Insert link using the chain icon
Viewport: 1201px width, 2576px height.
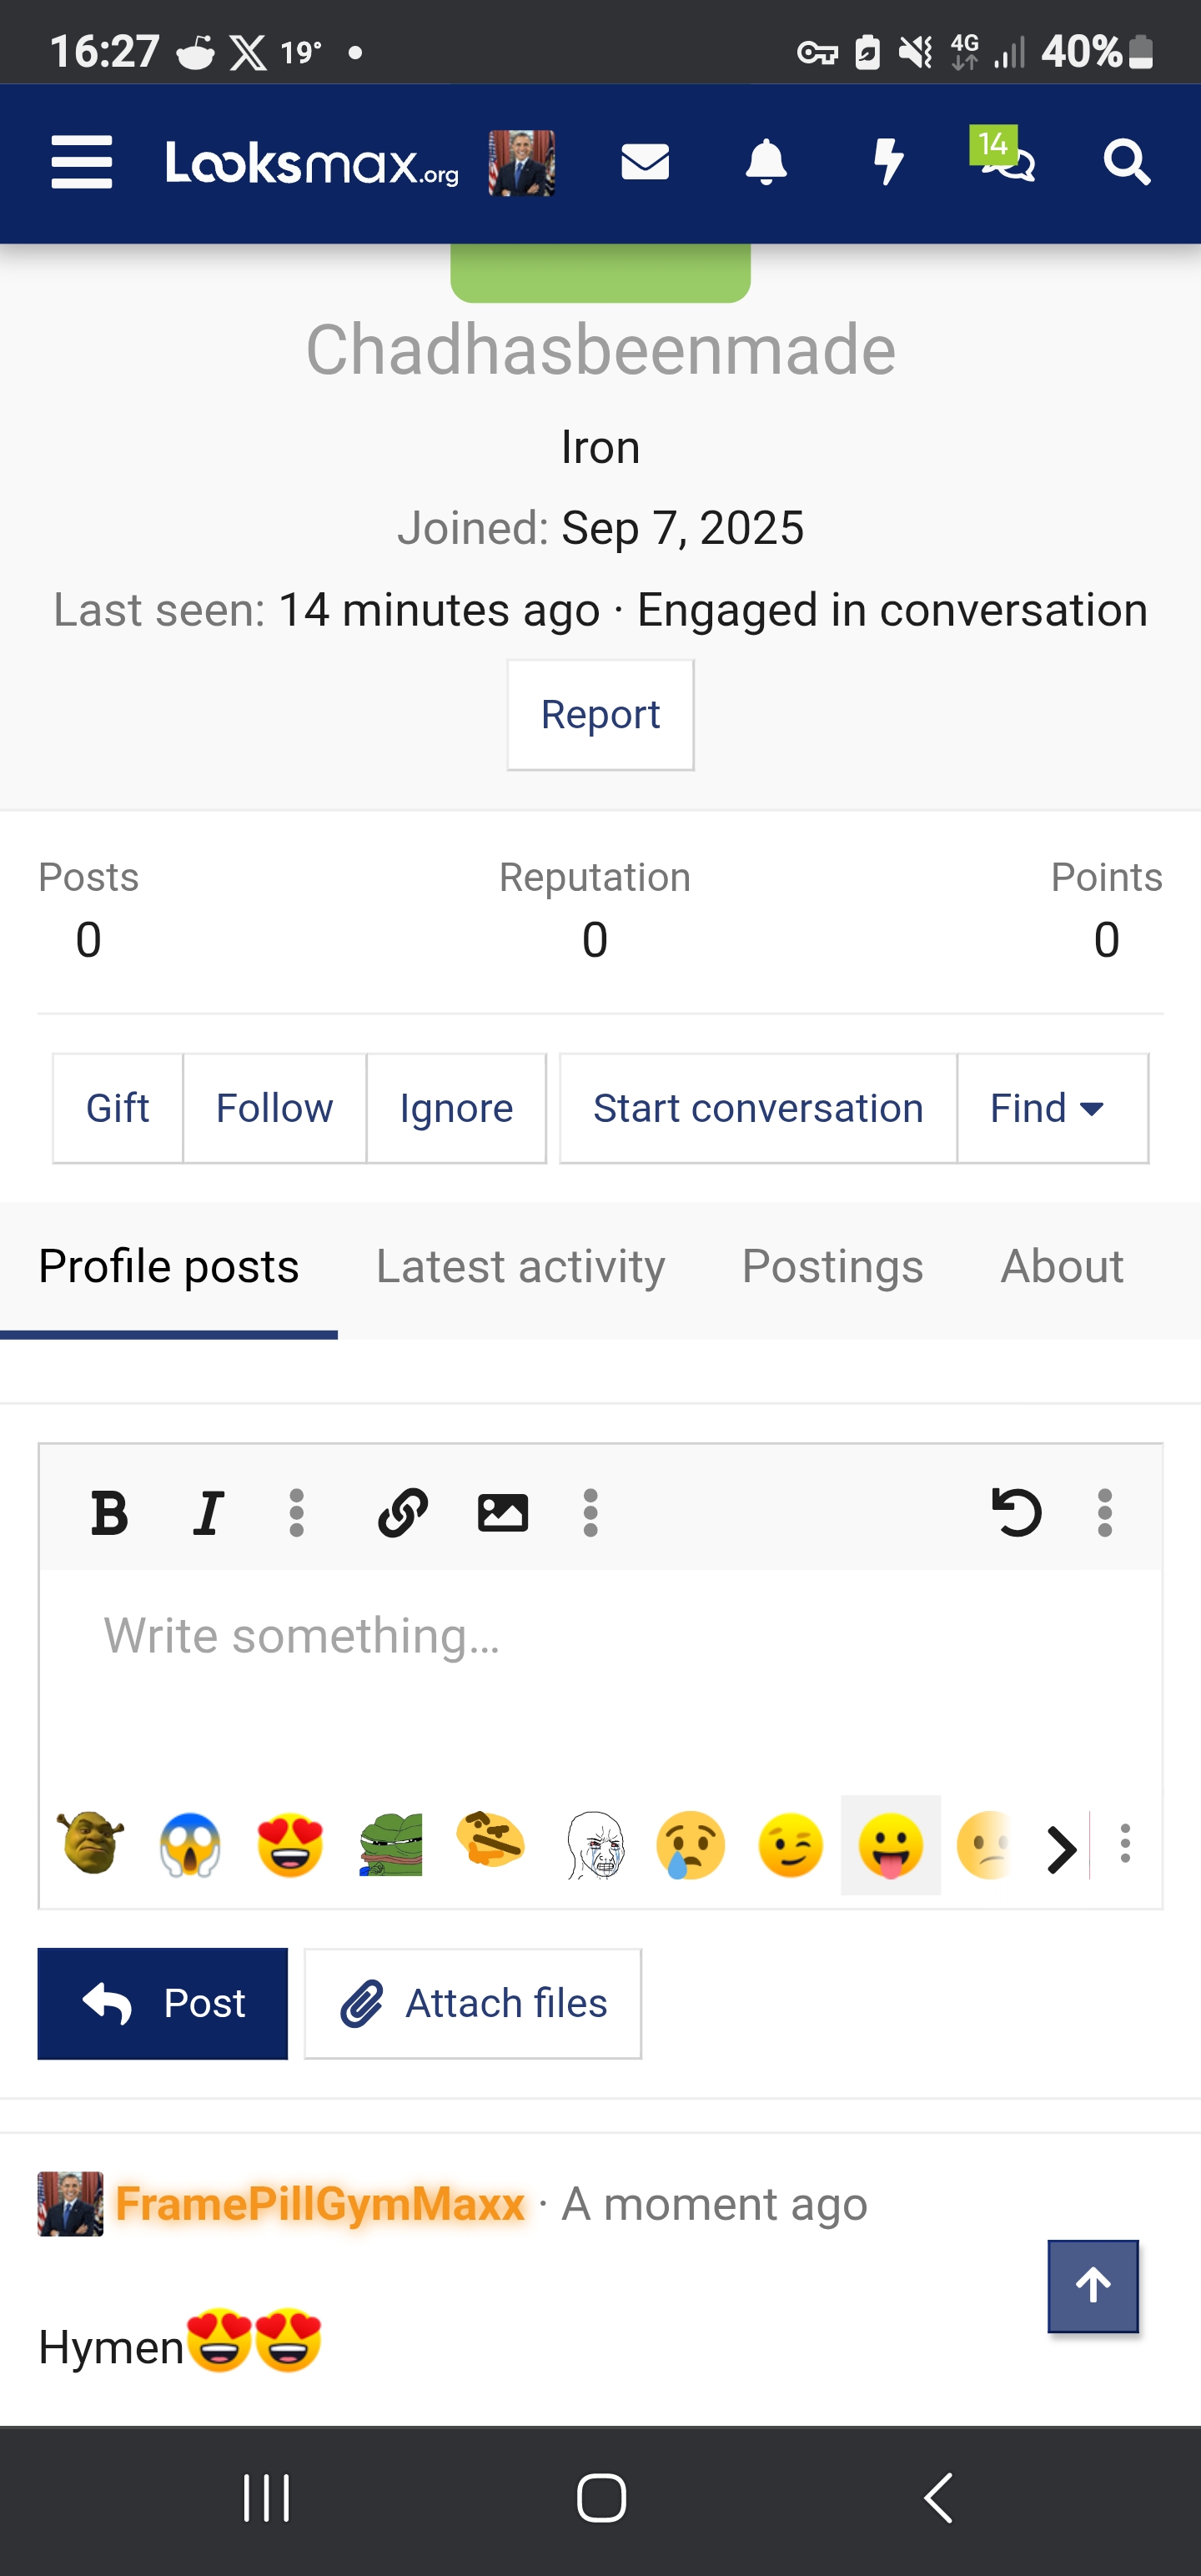[x=403, y=1511]
